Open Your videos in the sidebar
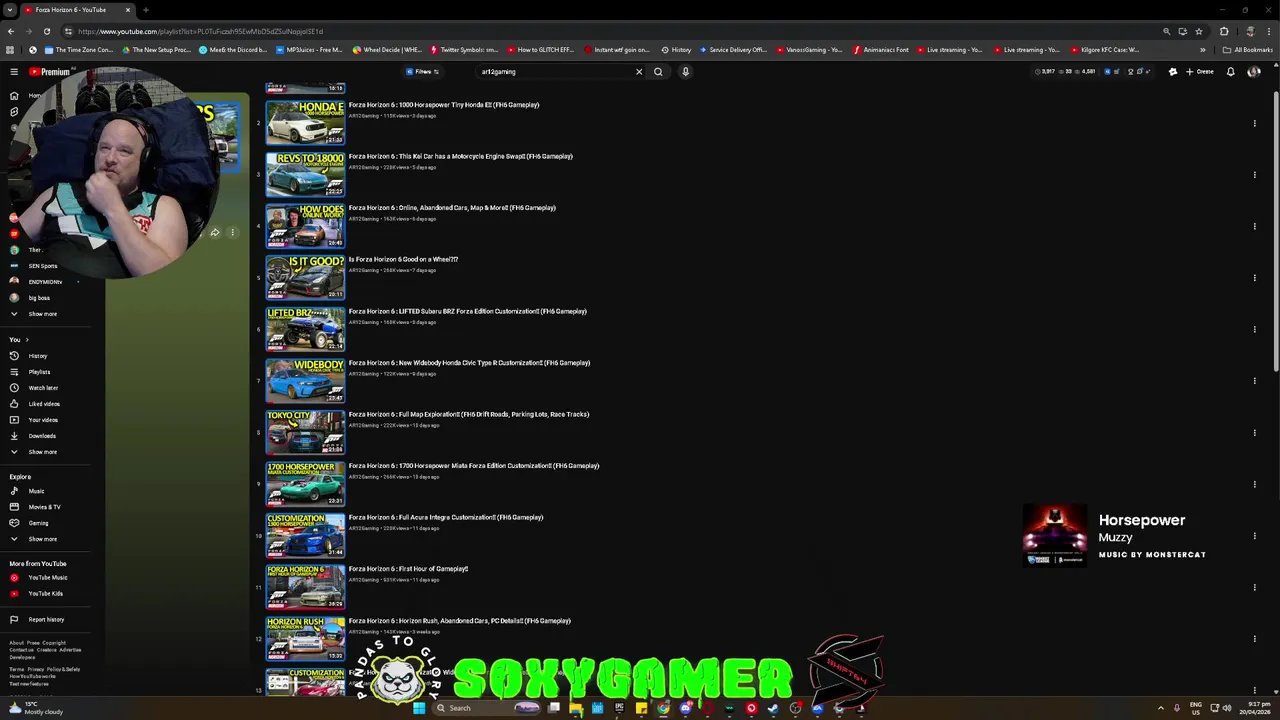Screen dimensions: 1280x720 click(43, 420)
